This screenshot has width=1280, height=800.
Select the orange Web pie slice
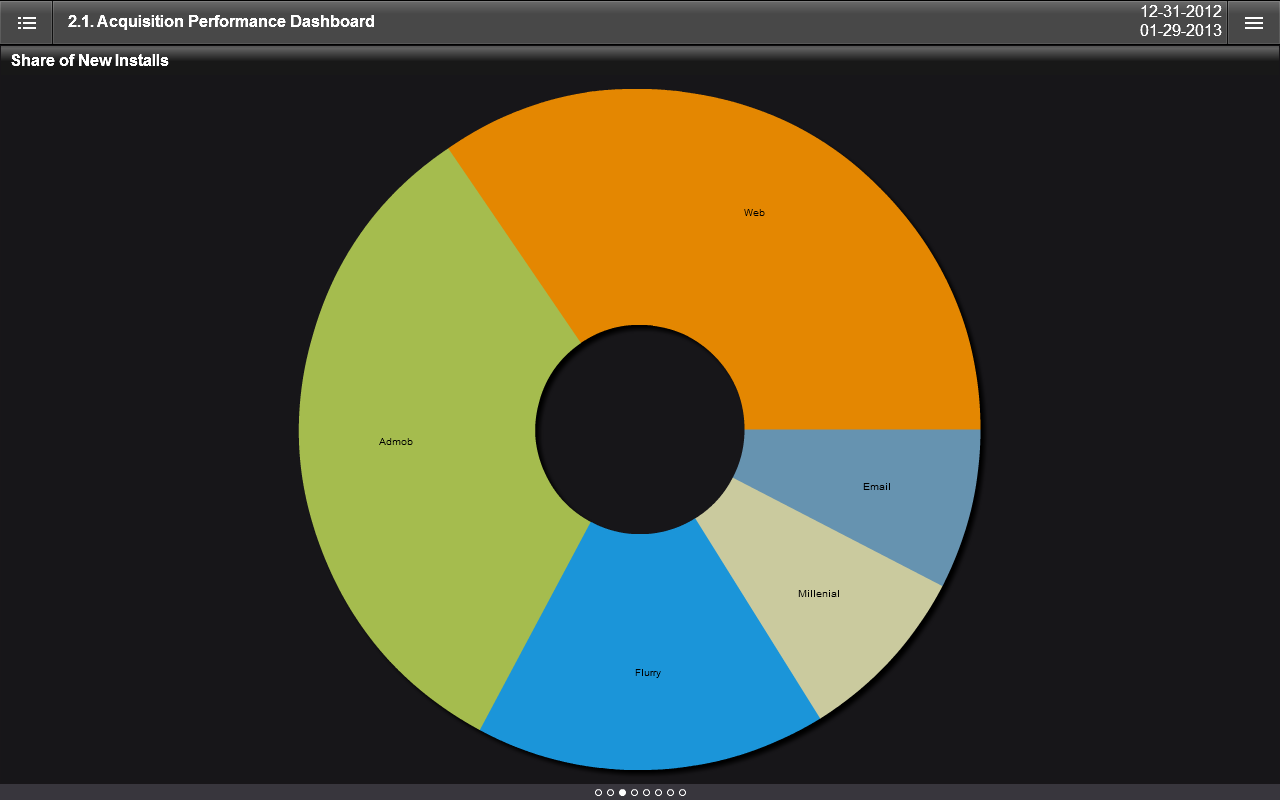click(754, 213)
